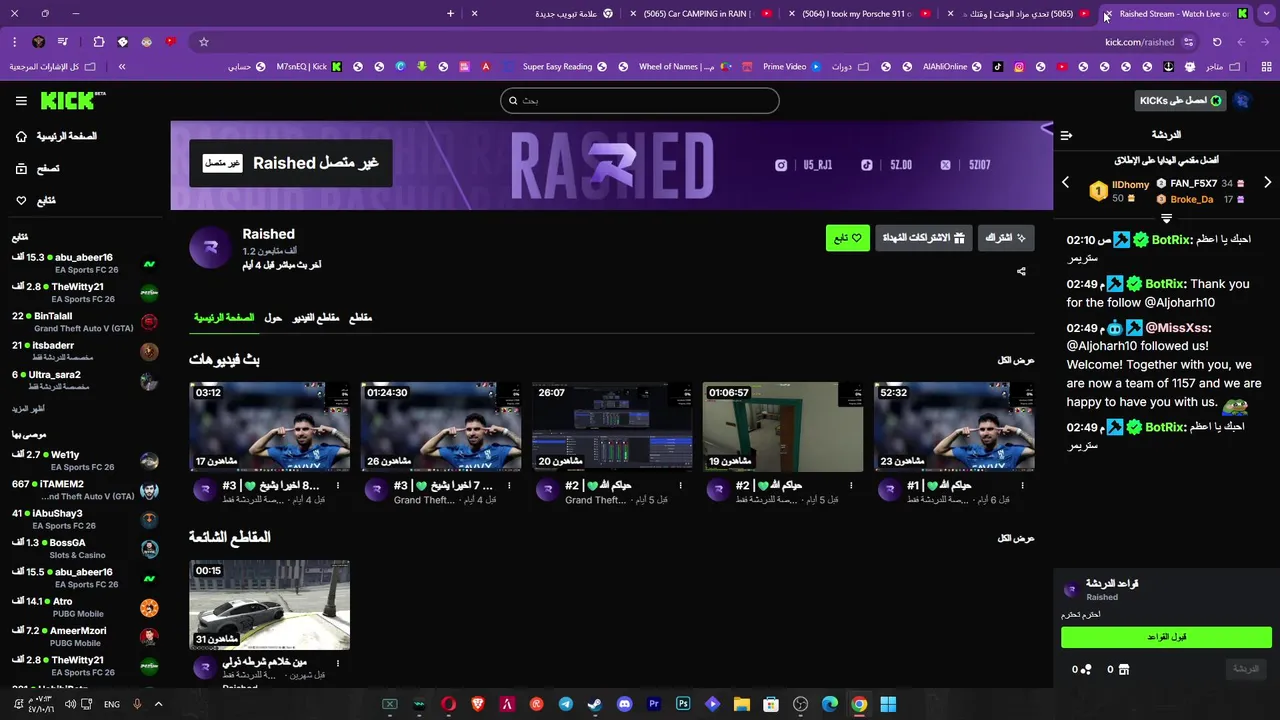Show previous top gifters with left arrow
Image resolution: width=1280 pixels, height=720 pixels.
coord(1065,183)
